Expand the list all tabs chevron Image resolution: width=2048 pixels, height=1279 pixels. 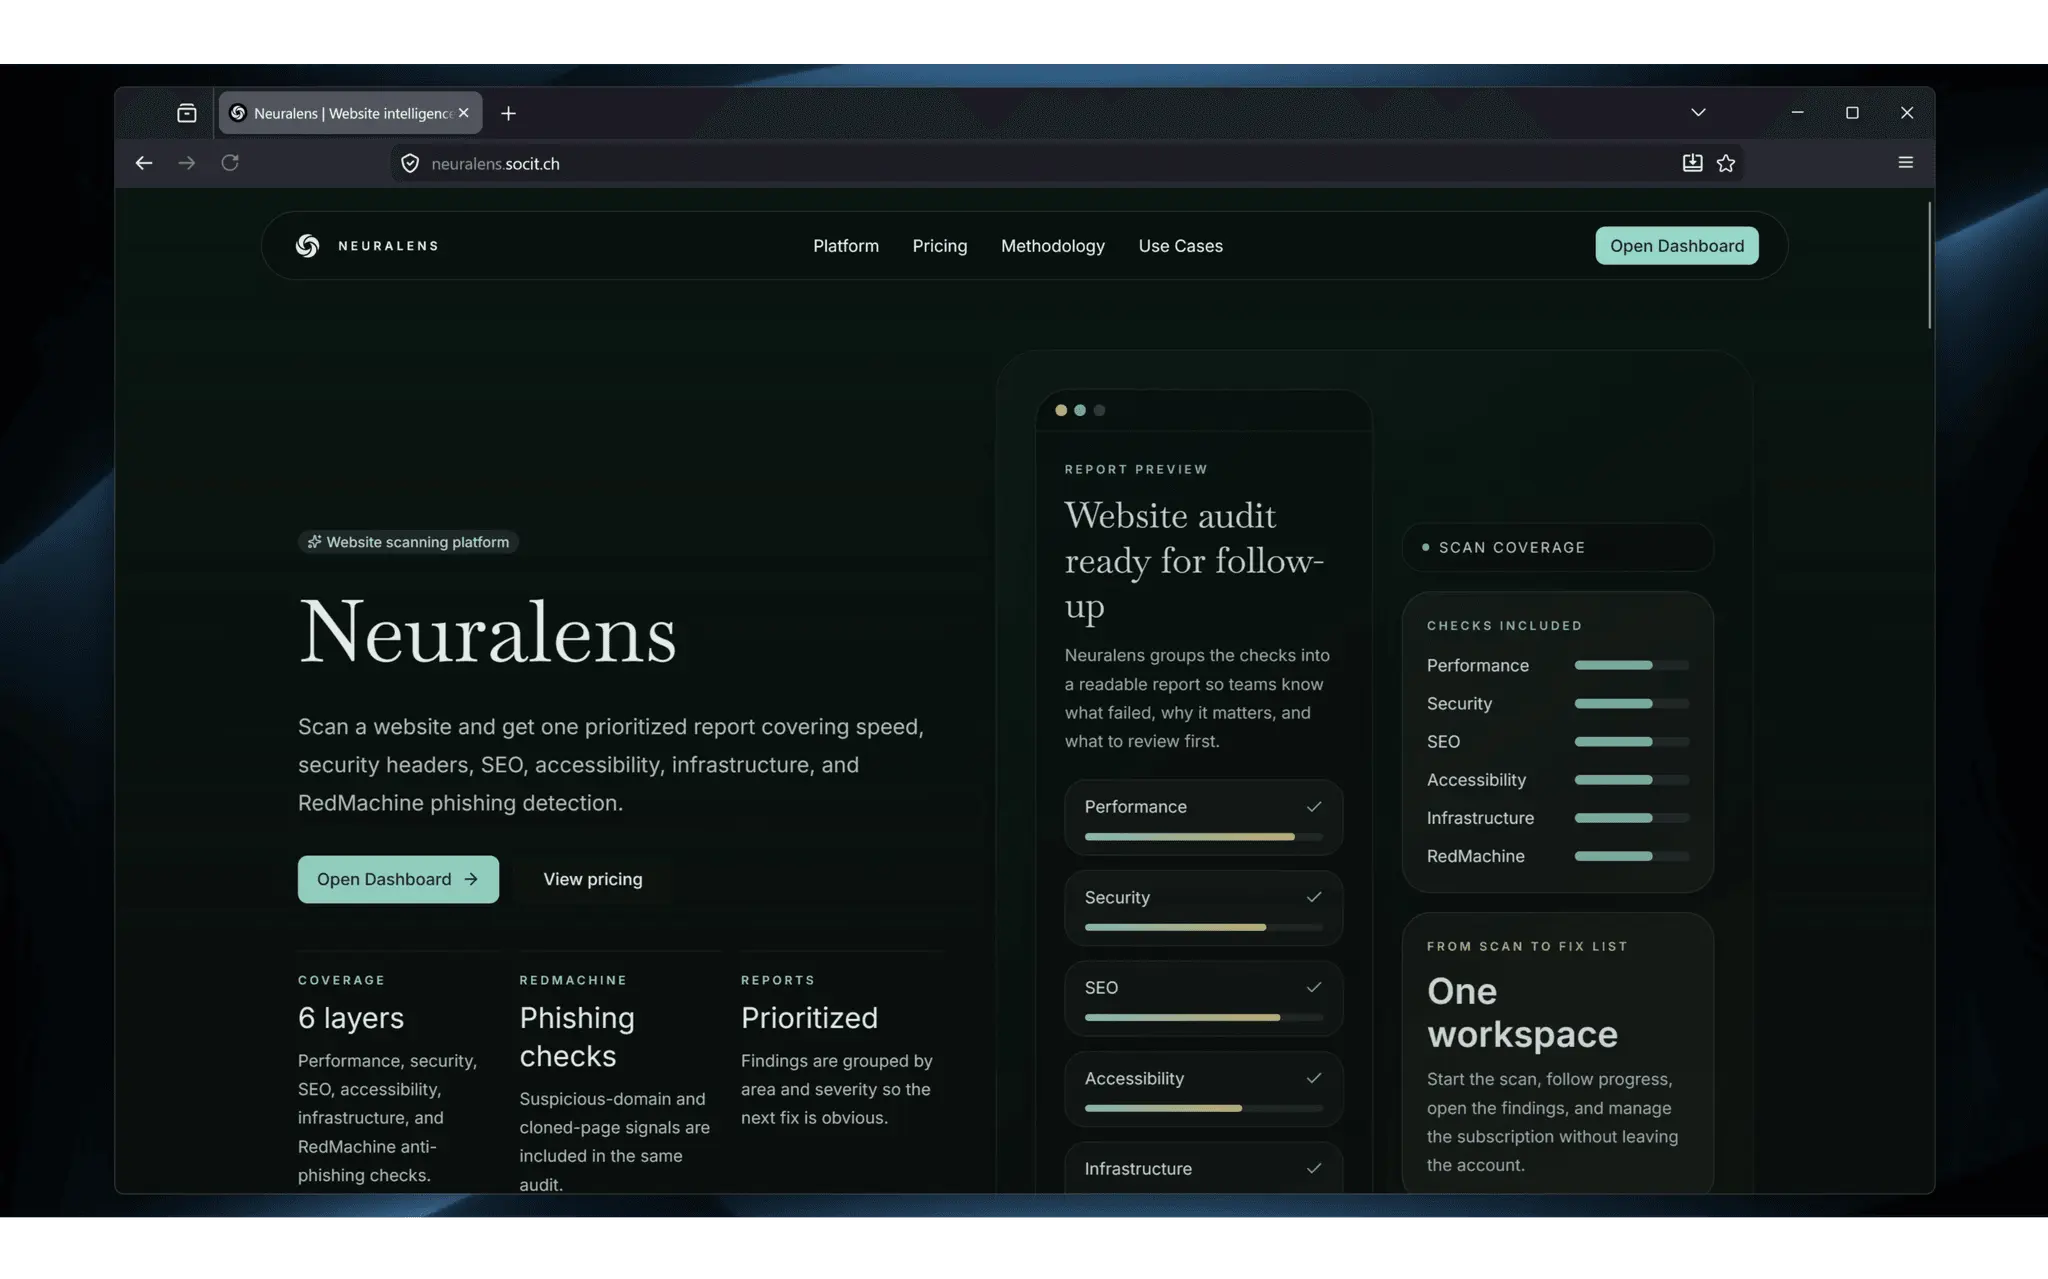pyautogui.click(x=1698, y=113)
